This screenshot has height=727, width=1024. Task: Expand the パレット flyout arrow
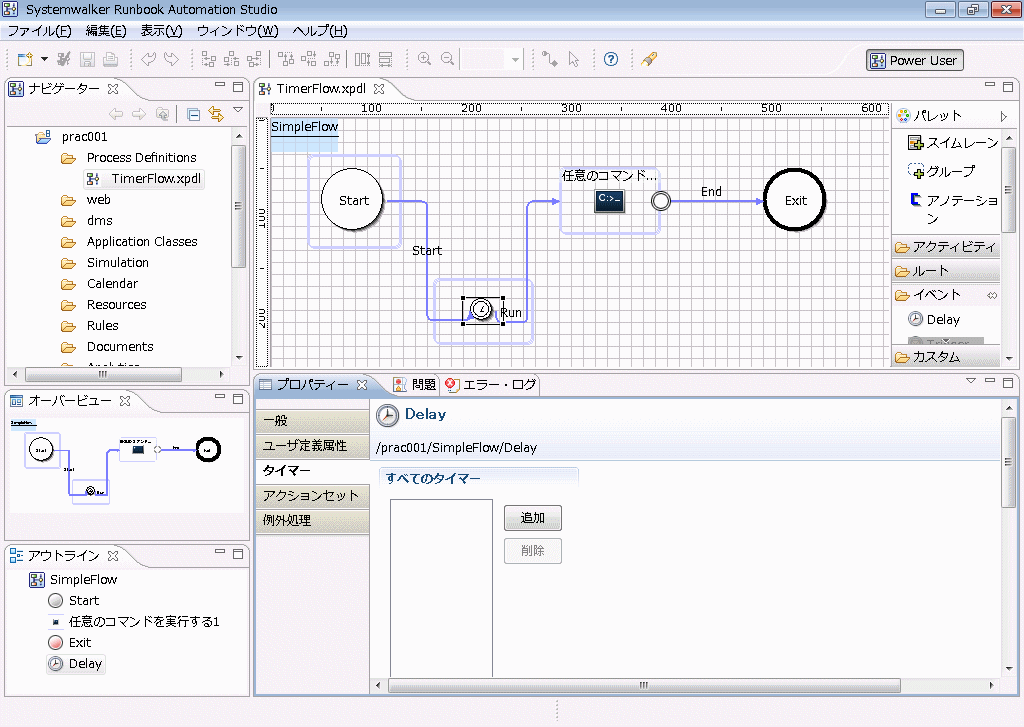tap(1004, 117)
